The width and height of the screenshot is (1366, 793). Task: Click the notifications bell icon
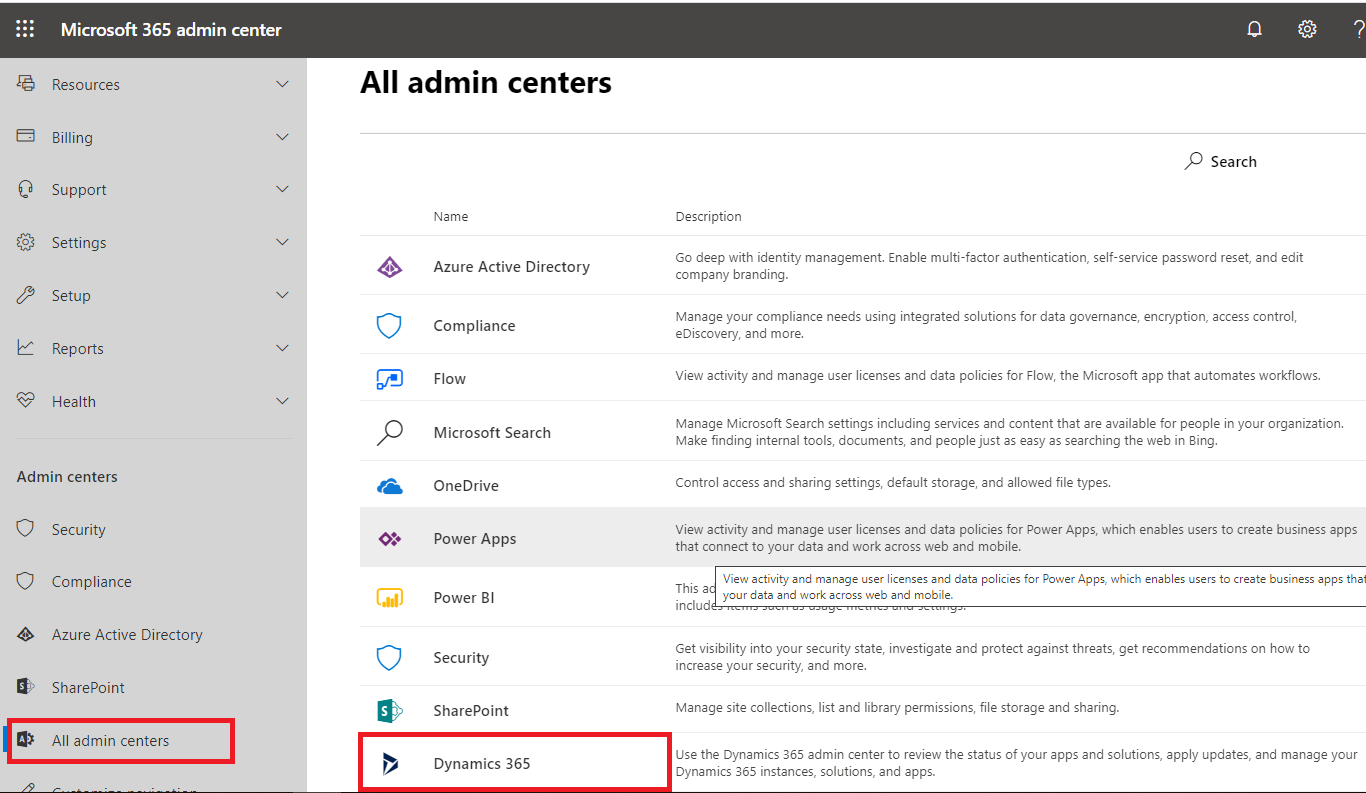[1255, 29]
